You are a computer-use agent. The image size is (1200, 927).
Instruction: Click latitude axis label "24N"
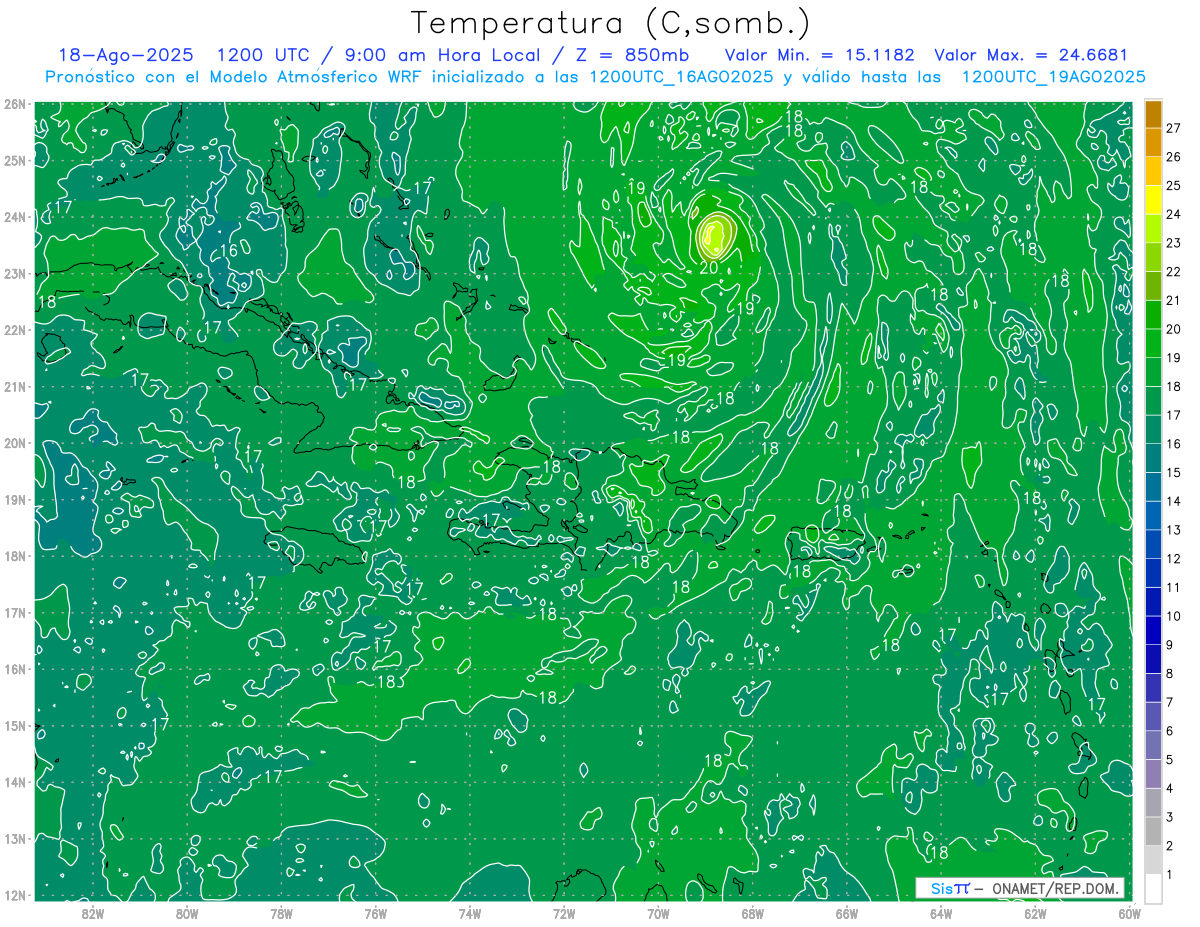pos(14,217)
